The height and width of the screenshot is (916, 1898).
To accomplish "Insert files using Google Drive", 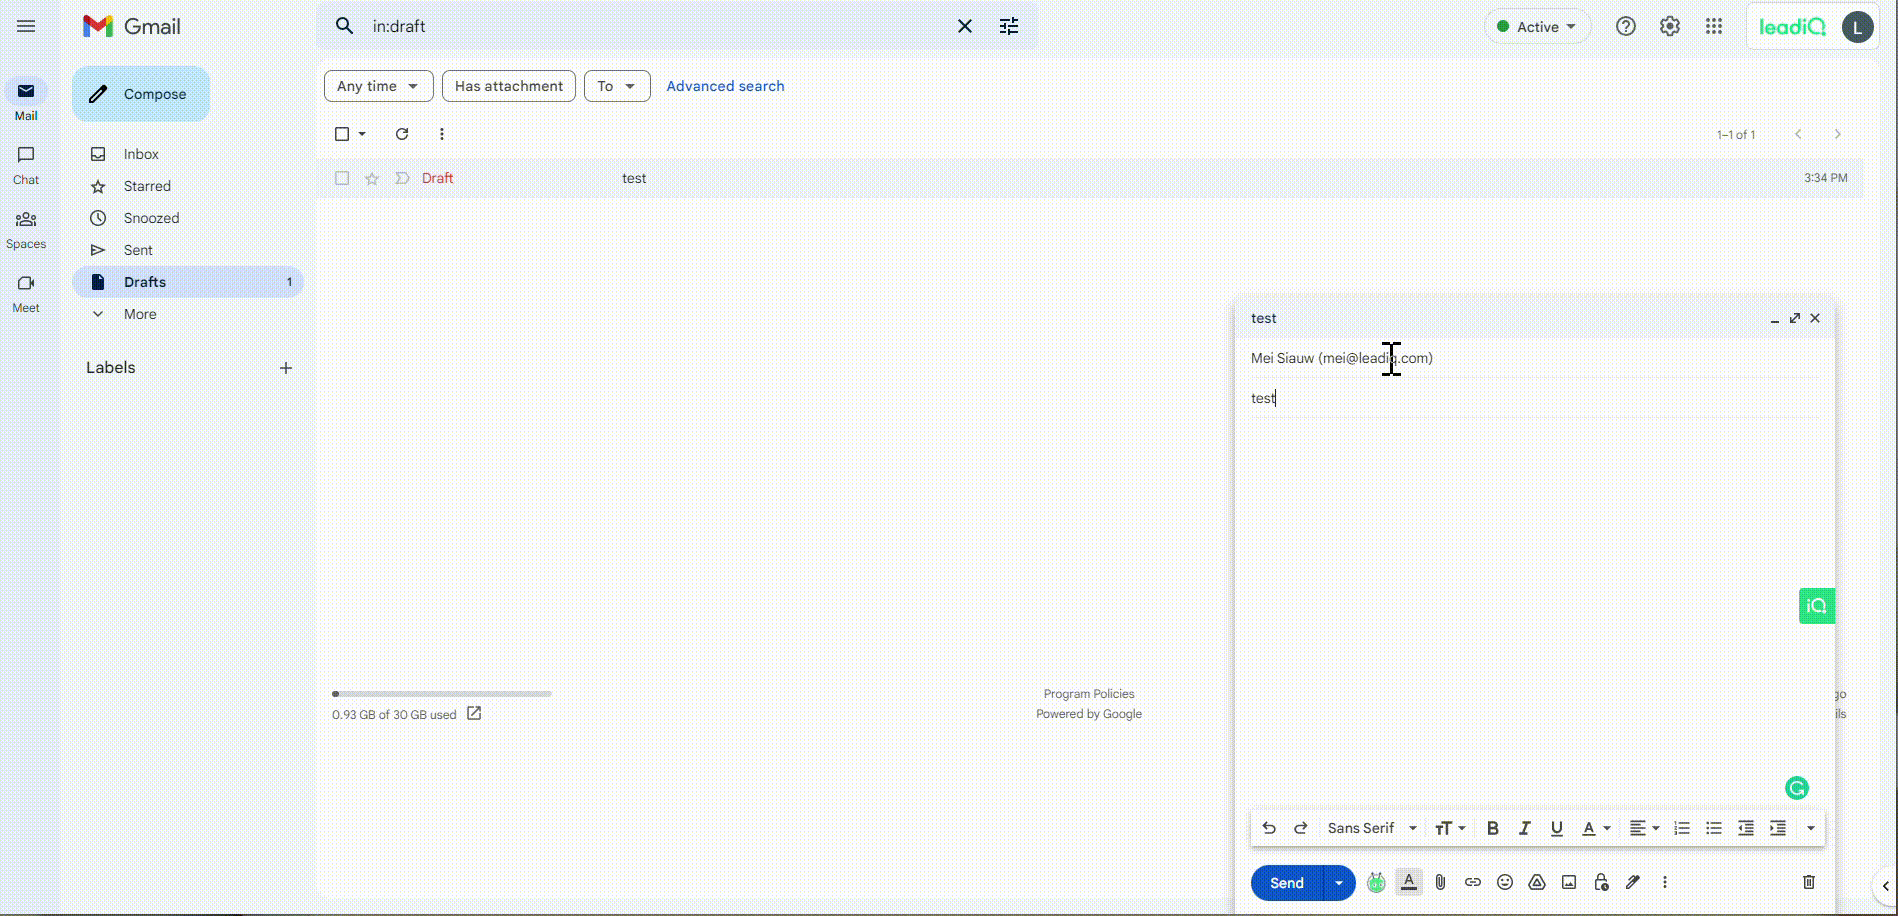I will [1537, 882].
